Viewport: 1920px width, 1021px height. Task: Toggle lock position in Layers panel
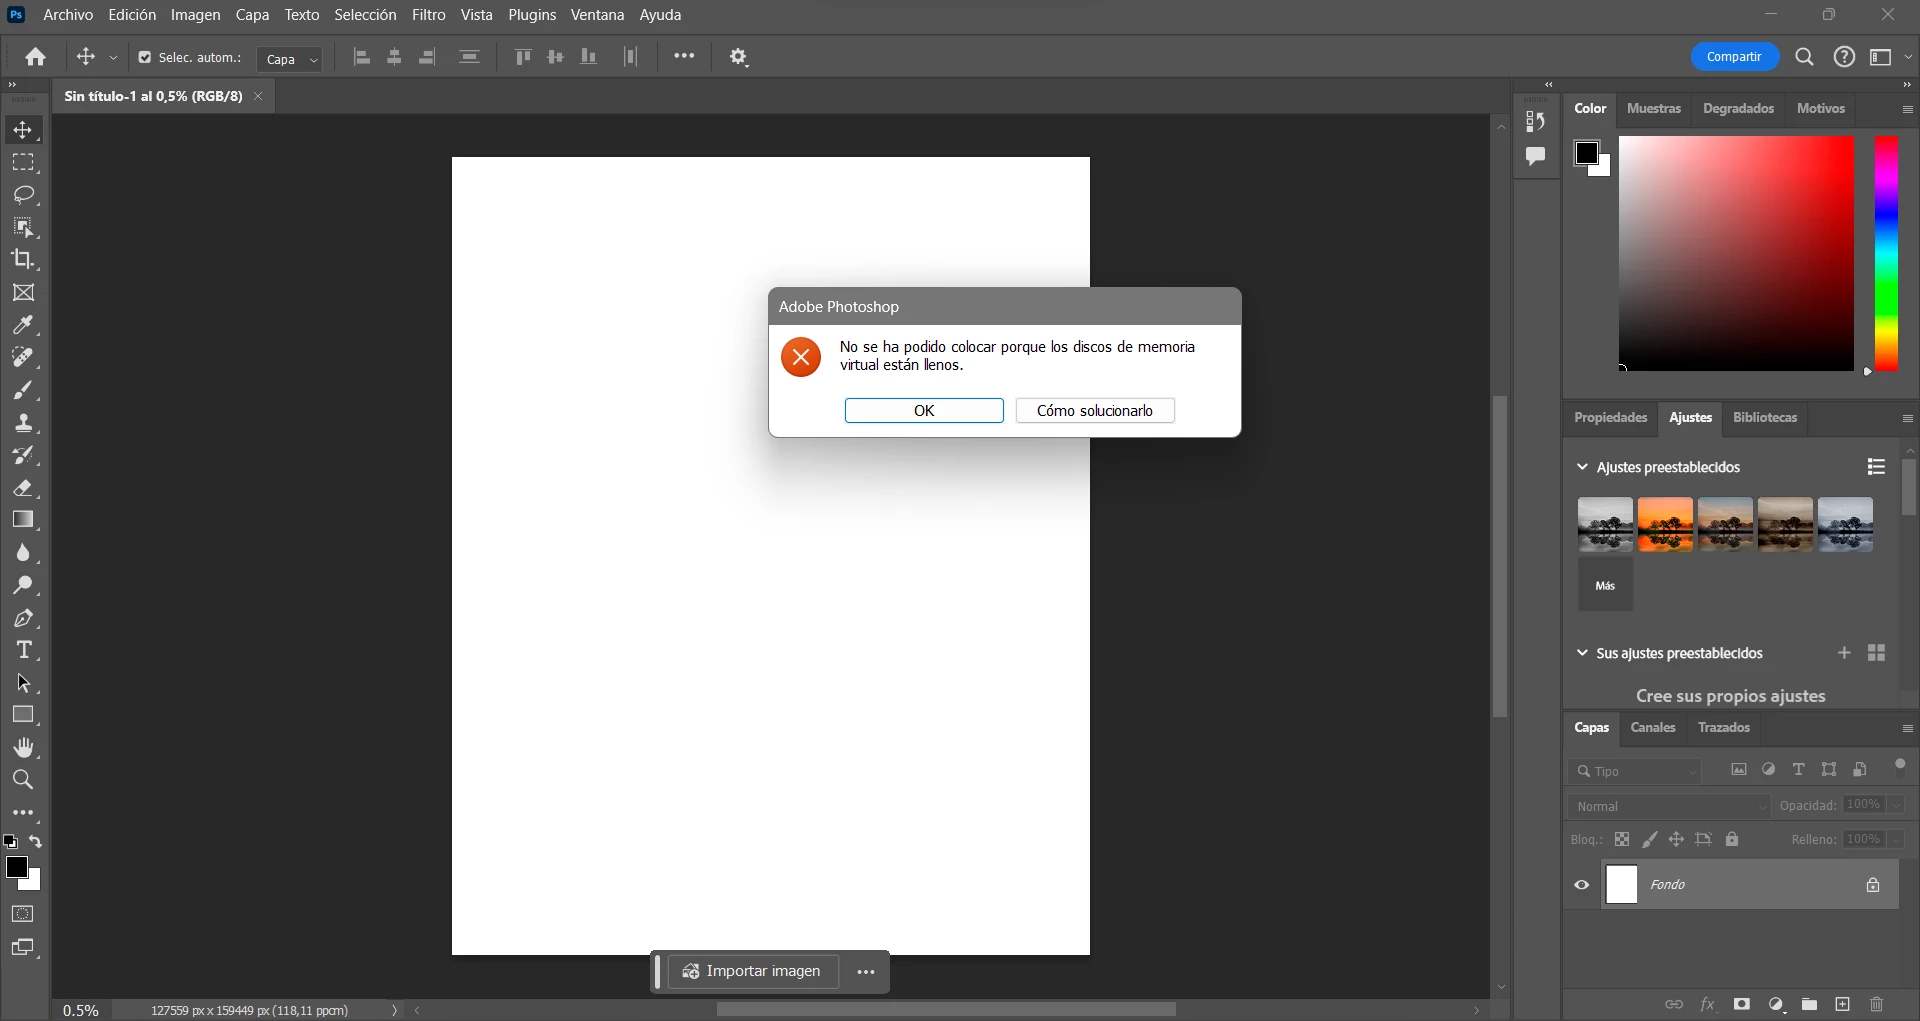tap(1677, 840)
